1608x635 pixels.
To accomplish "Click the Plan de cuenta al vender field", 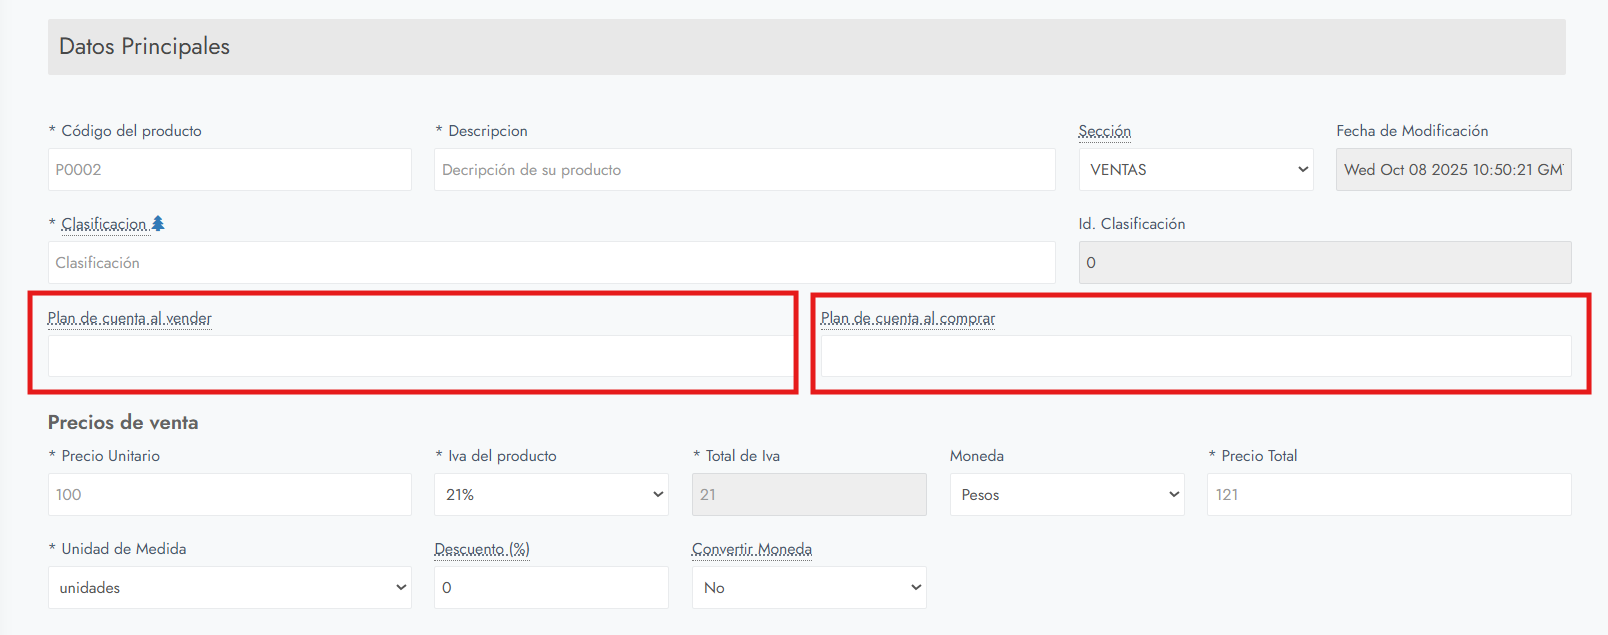I will [x=418, y=356].
